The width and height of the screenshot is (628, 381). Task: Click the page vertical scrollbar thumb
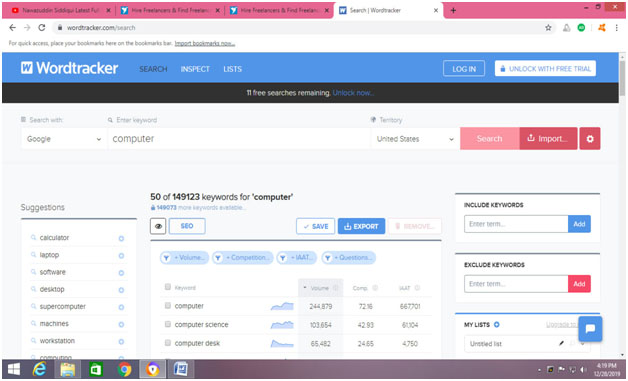622,78
